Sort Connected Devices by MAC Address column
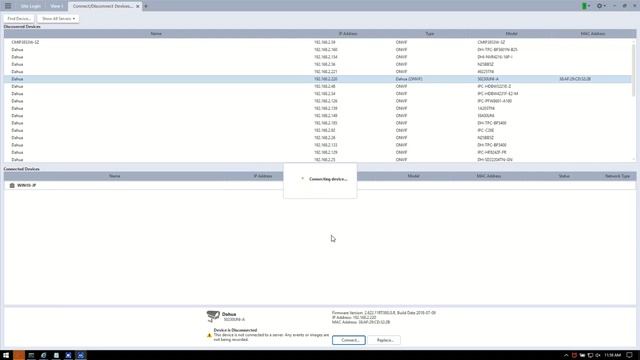 (x=489, y=176)
